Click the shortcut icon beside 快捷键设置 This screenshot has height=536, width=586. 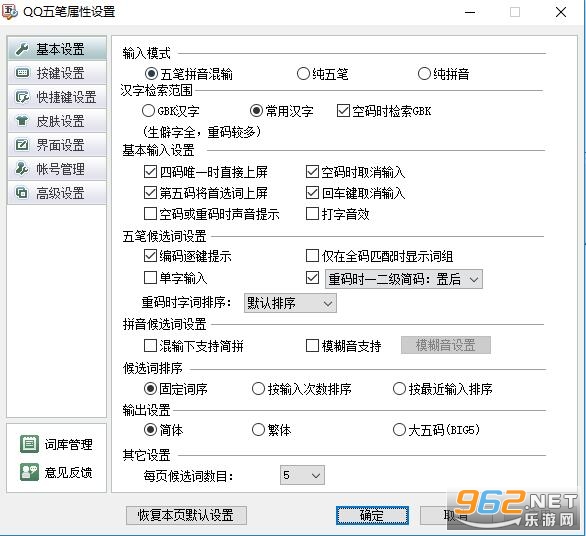point(22,97)
